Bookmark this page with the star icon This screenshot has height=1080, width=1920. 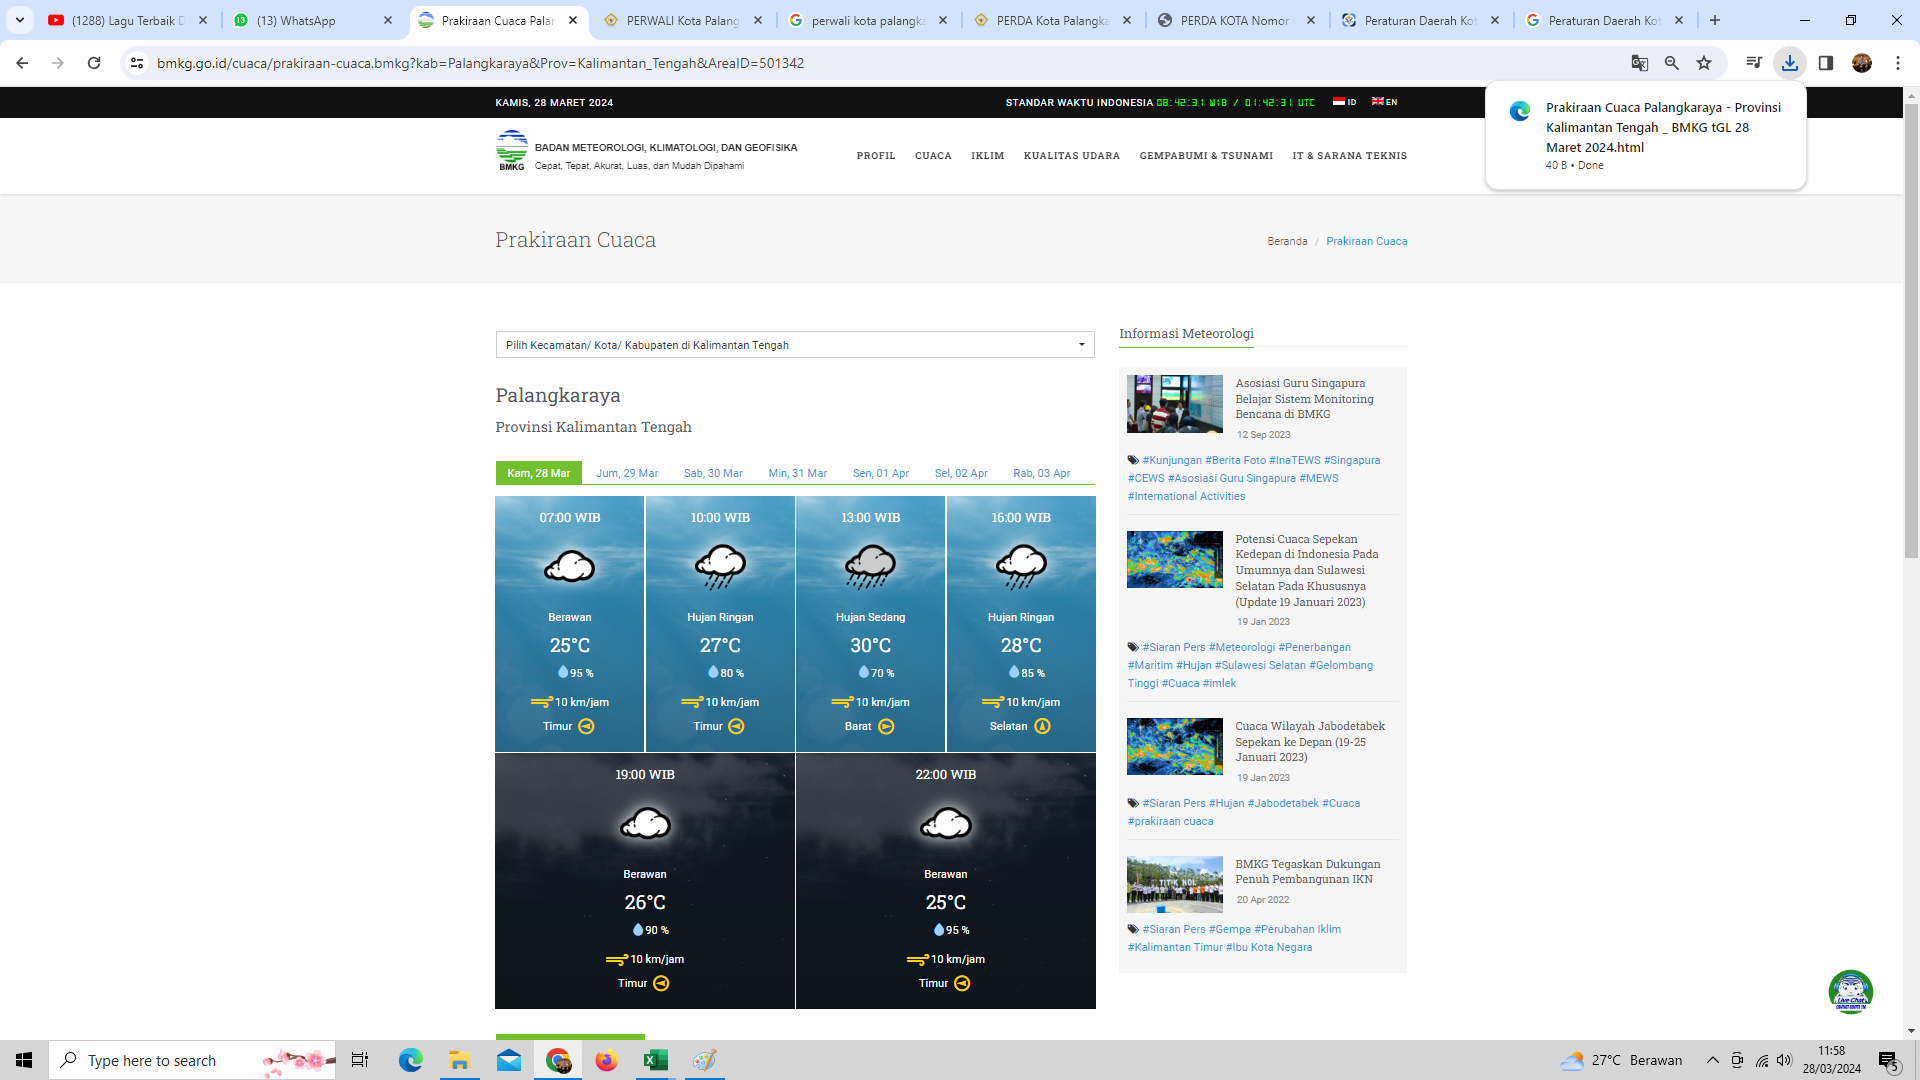pos(1704,63)
